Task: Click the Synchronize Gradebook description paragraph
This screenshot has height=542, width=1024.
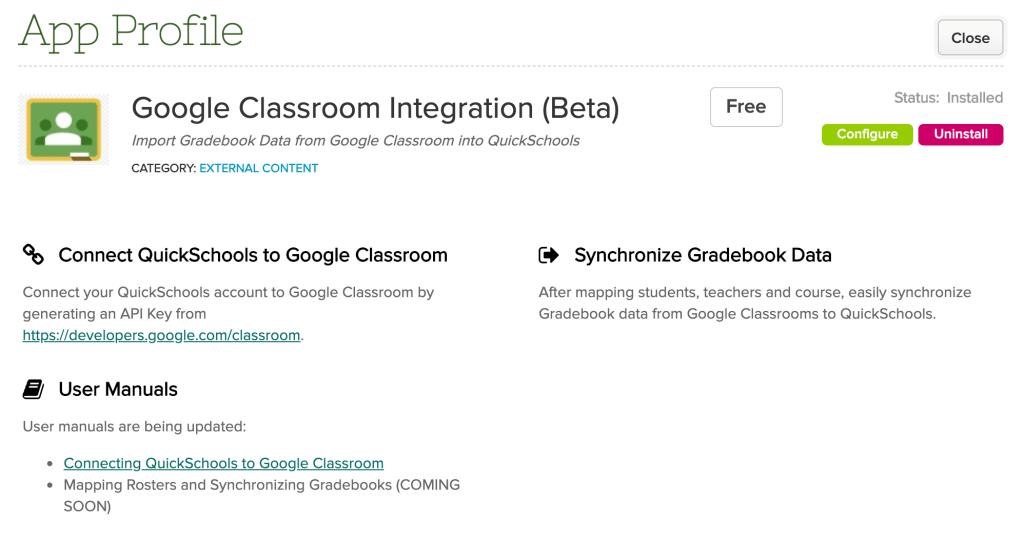Action: [x=754, y=303]
